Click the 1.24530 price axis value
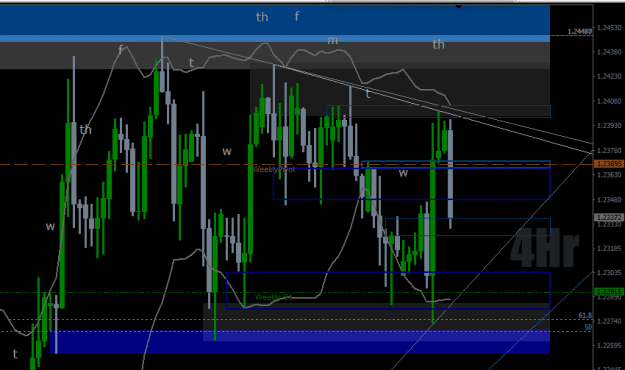This screenshot has height=370, width=625. coord(609,28)
